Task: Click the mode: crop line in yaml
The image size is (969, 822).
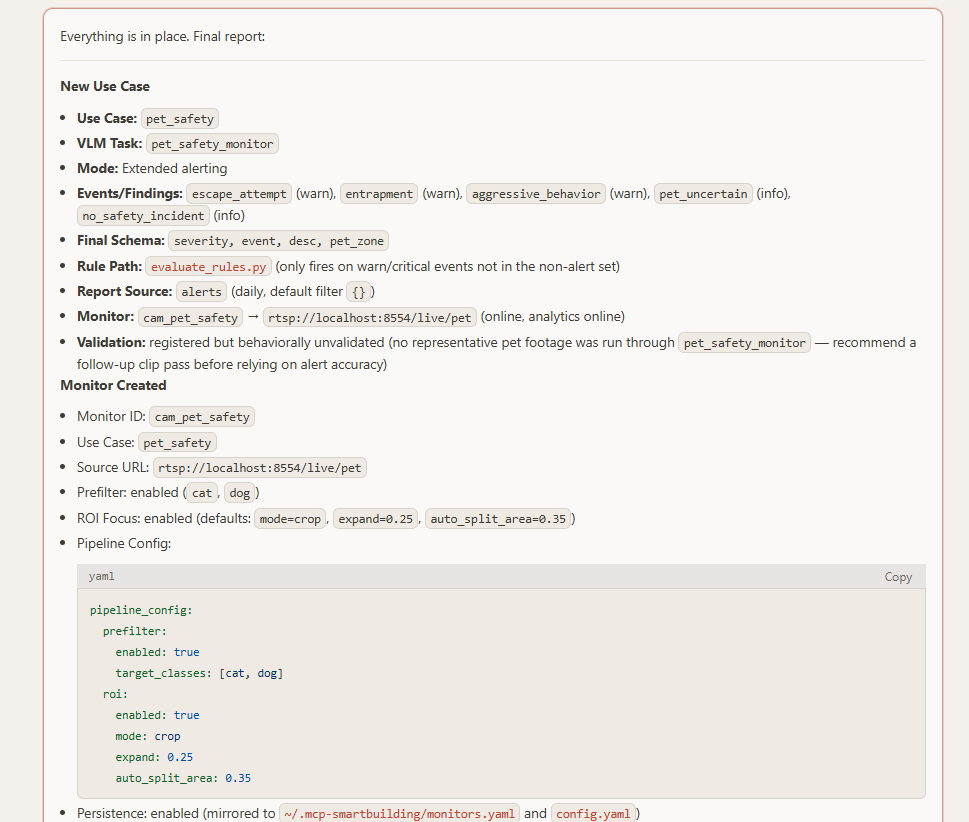Action: 148,736
